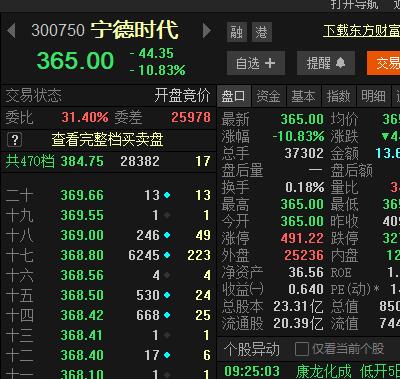Screen dimensions: 400x379
Task: Click 总手 value 37302
Action: [304, 153]
